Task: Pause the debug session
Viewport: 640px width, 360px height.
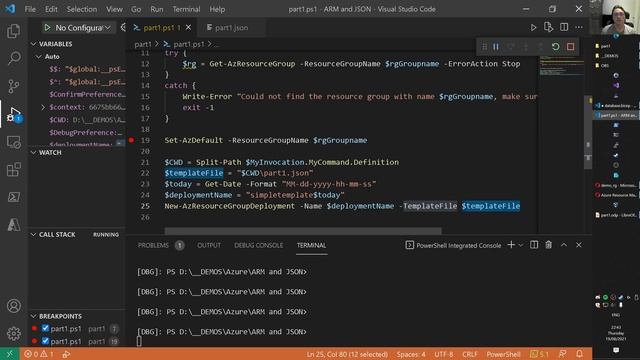Action: (x=496, y=47)
